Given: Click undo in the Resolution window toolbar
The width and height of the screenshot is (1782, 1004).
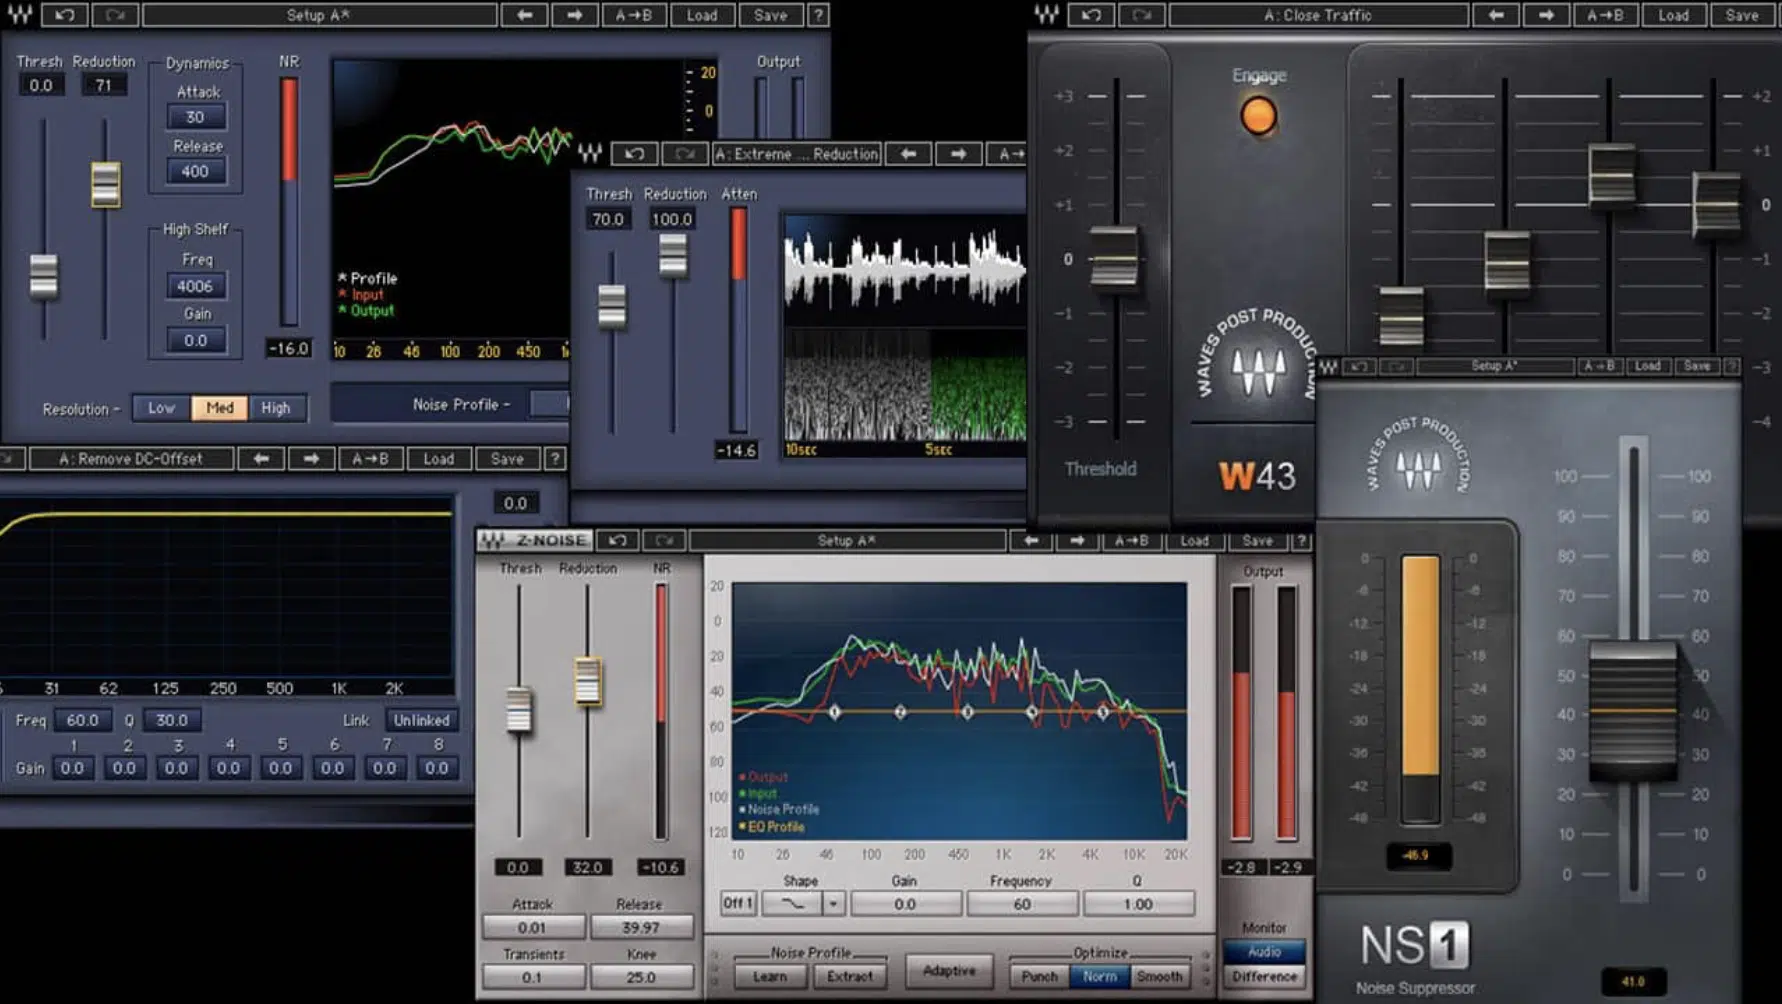Looking at the screenshot, I should tap(65, 15).
